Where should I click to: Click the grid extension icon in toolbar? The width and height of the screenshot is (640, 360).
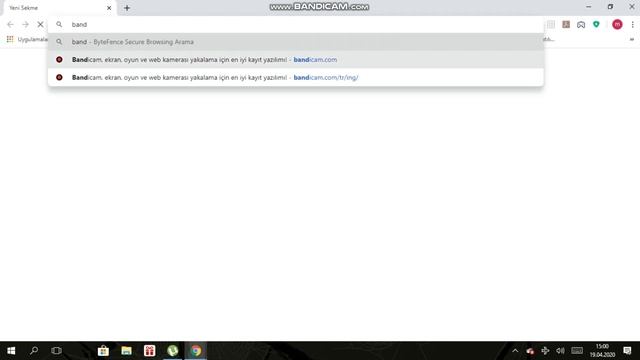click(551, 24)
